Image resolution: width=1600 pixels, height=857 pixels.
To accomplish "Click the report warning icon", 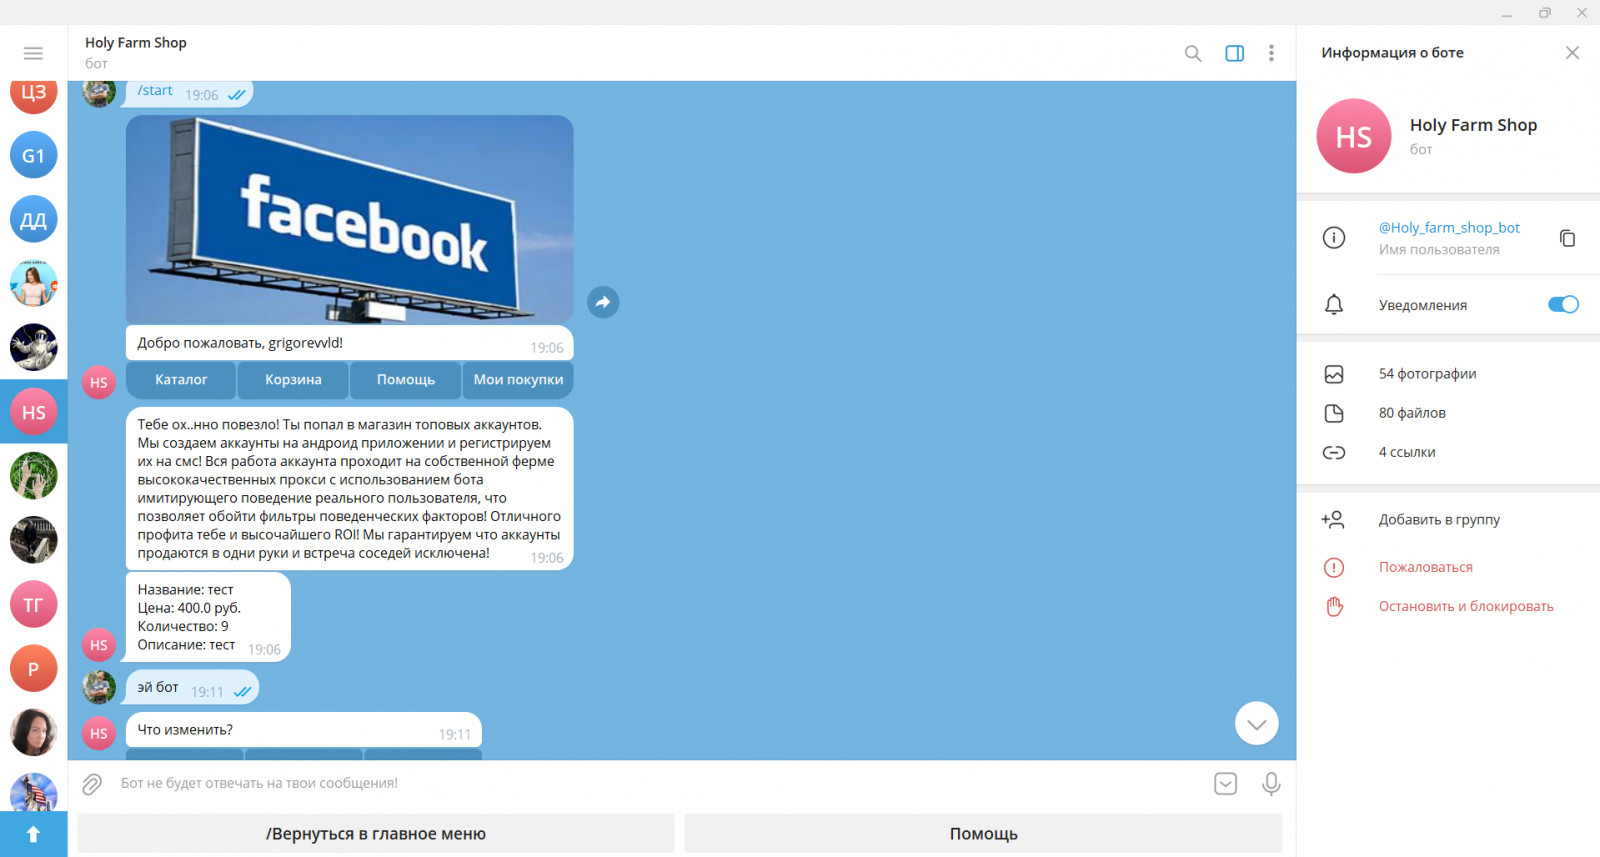I will click(1334, 567).
